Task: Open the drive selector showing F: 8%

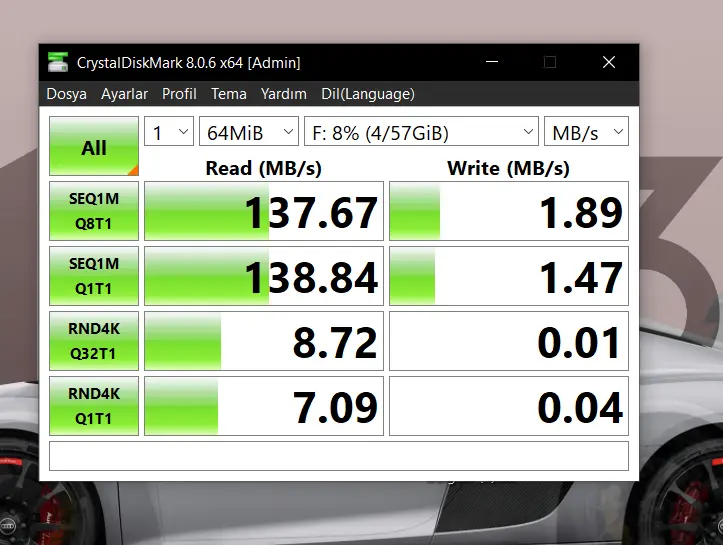Action: click(x=421, y=131)
